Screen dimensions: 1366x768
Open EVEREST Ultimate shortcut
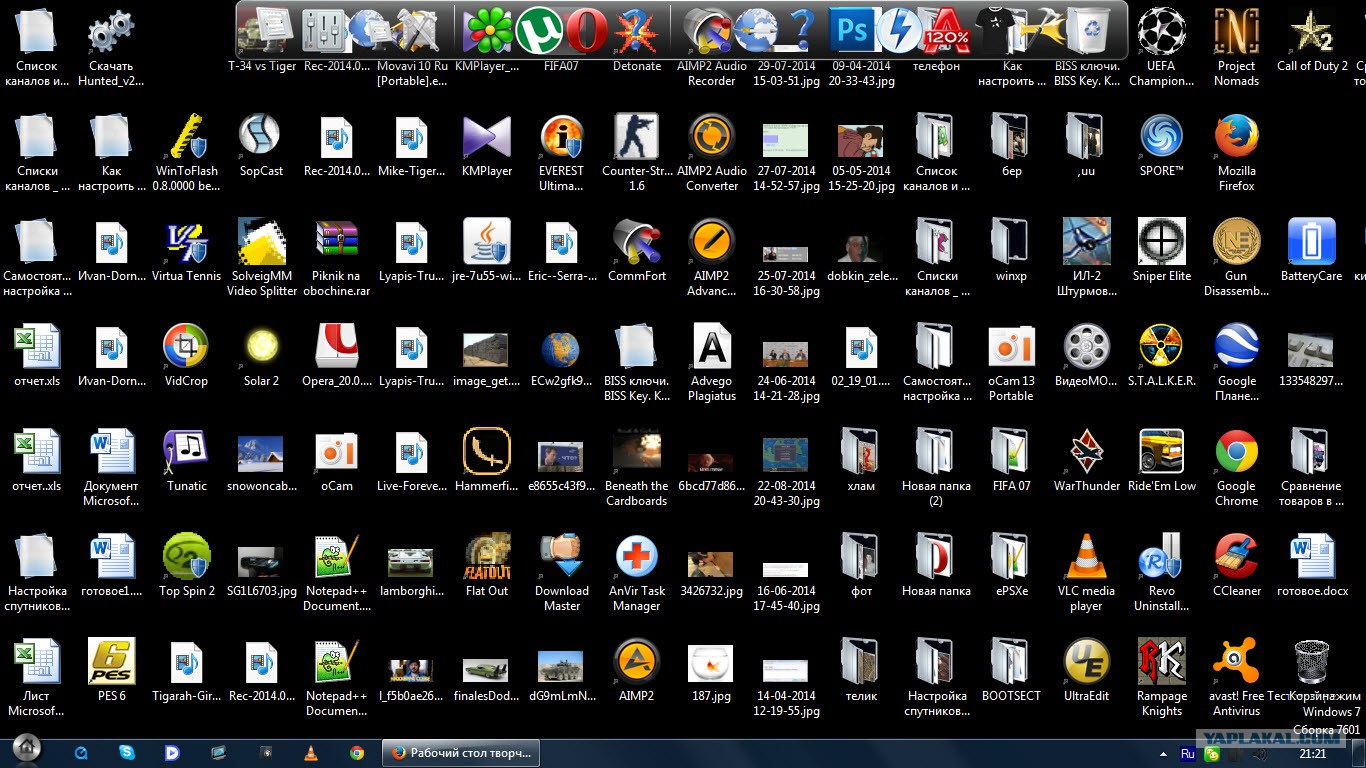click(561, 153)
